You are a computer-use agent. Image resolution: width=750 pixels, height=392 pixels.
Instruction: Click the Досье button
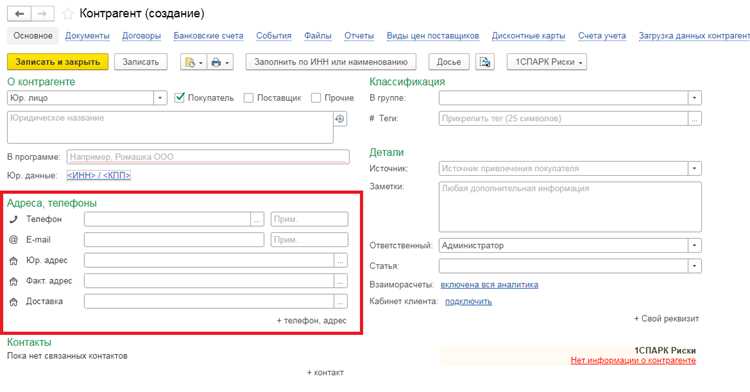click(449, 62)
